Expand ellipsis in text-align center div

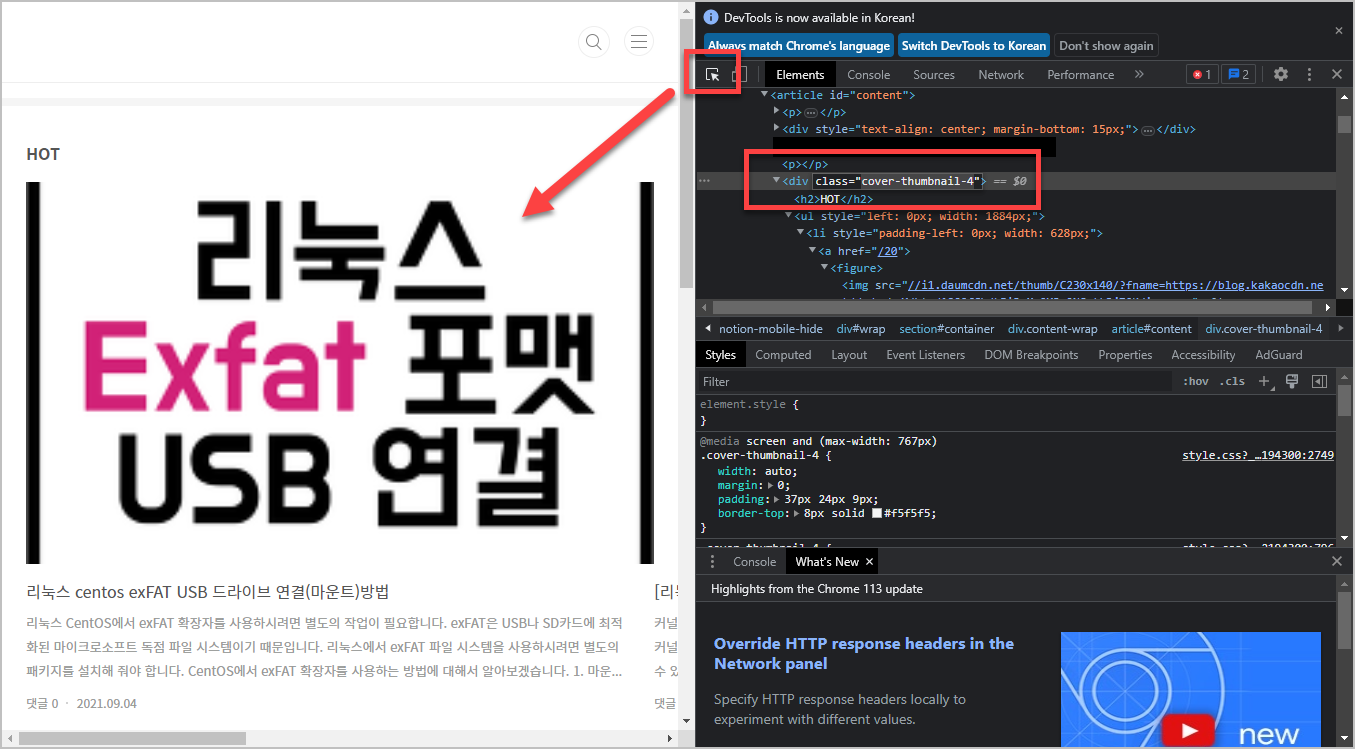(1148, 130)
